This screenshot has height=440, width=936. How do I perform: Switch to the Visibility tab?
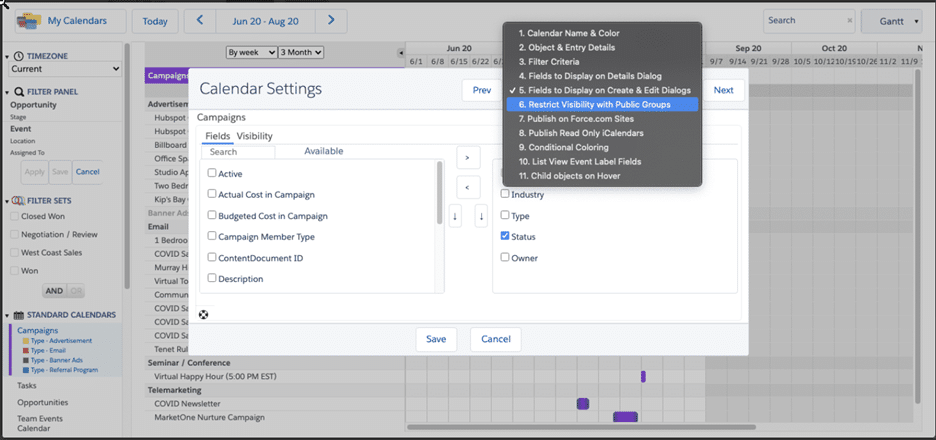(x=254, y=136)
